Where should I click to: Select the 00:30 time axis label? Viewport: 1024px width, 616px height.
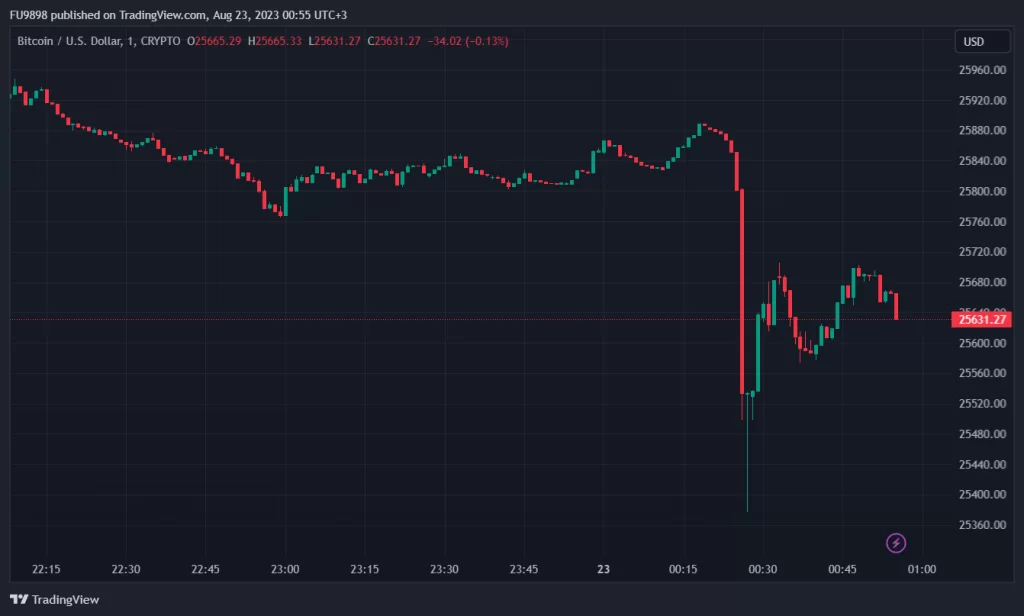[x=763, y=569]
